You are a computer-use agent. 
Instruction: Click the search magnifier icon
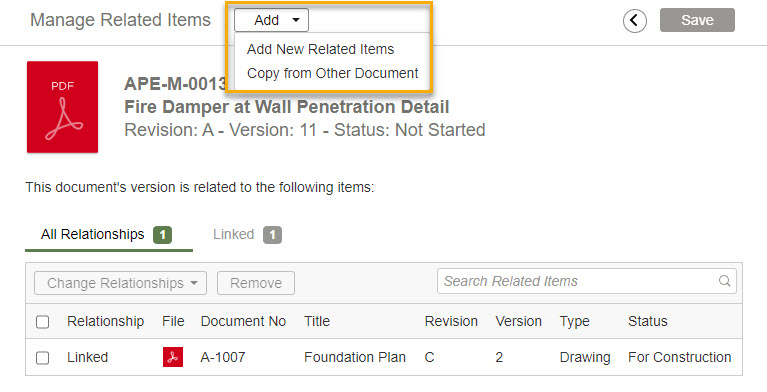(724, 281)
